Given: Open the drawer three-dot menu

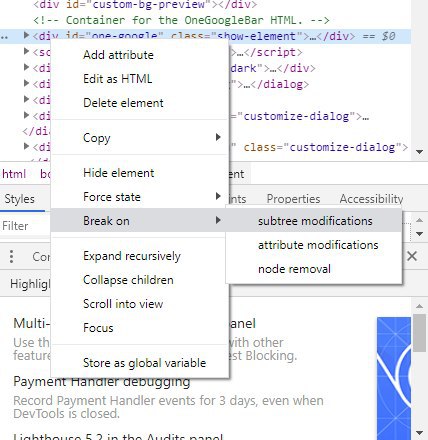Looking at the screenshot, I should pos(12,256).
